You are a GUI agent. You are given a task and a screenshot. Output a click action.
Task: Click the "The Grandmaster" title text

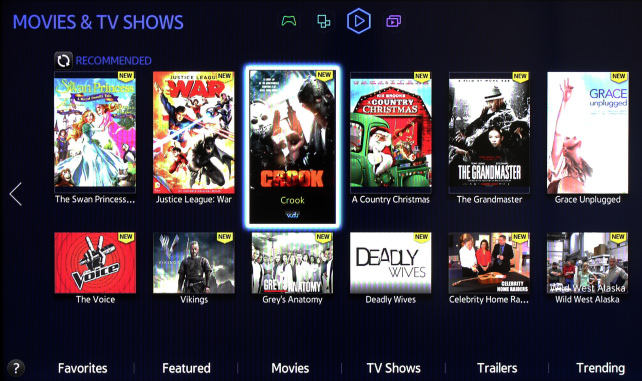pyautogui.click(x=489, y=199)
